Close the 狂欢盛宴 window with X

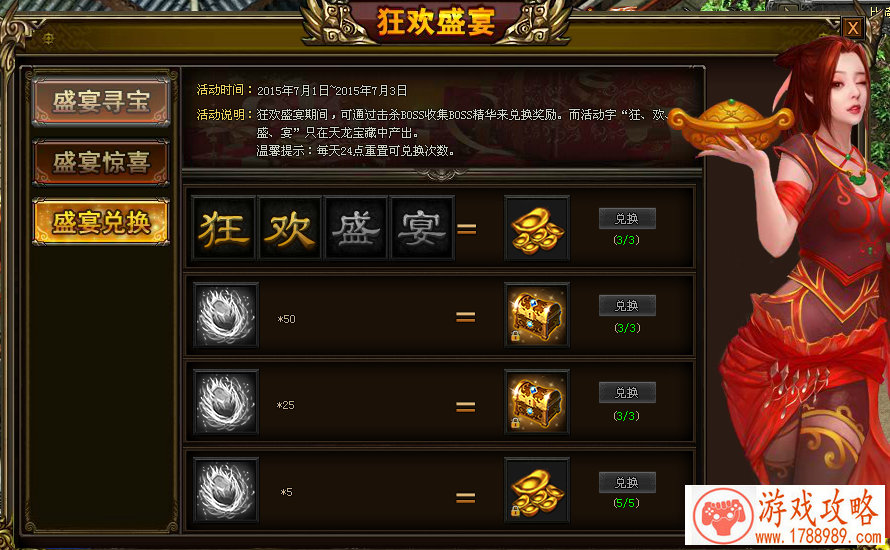(x=853, y=28)
